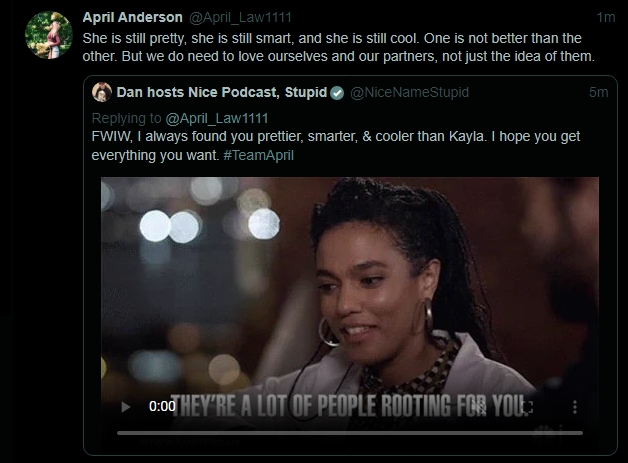
Task: Open the quoted tweet text about Kayla
Action: (336, 146)
